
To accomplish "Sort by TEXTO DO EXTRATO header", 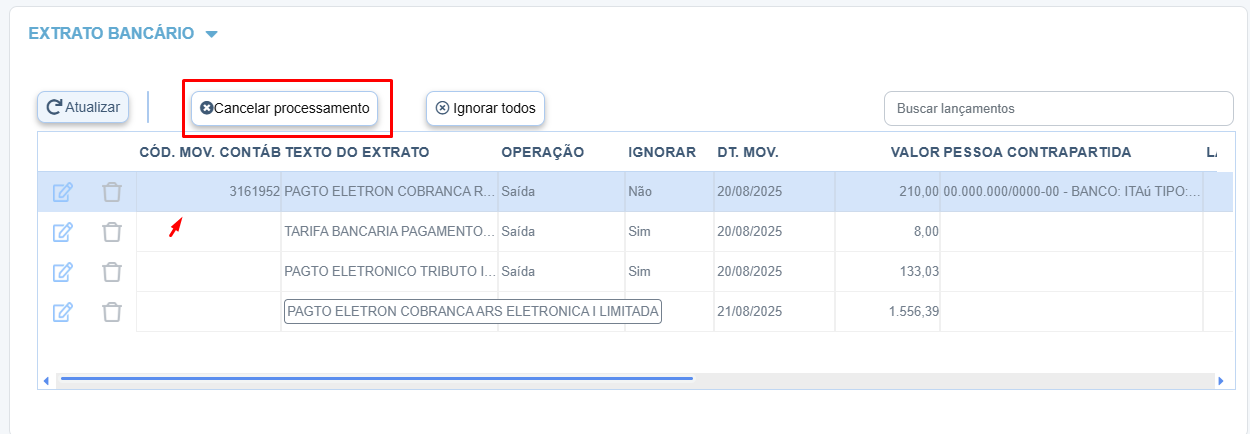I will tap(357, 152).
